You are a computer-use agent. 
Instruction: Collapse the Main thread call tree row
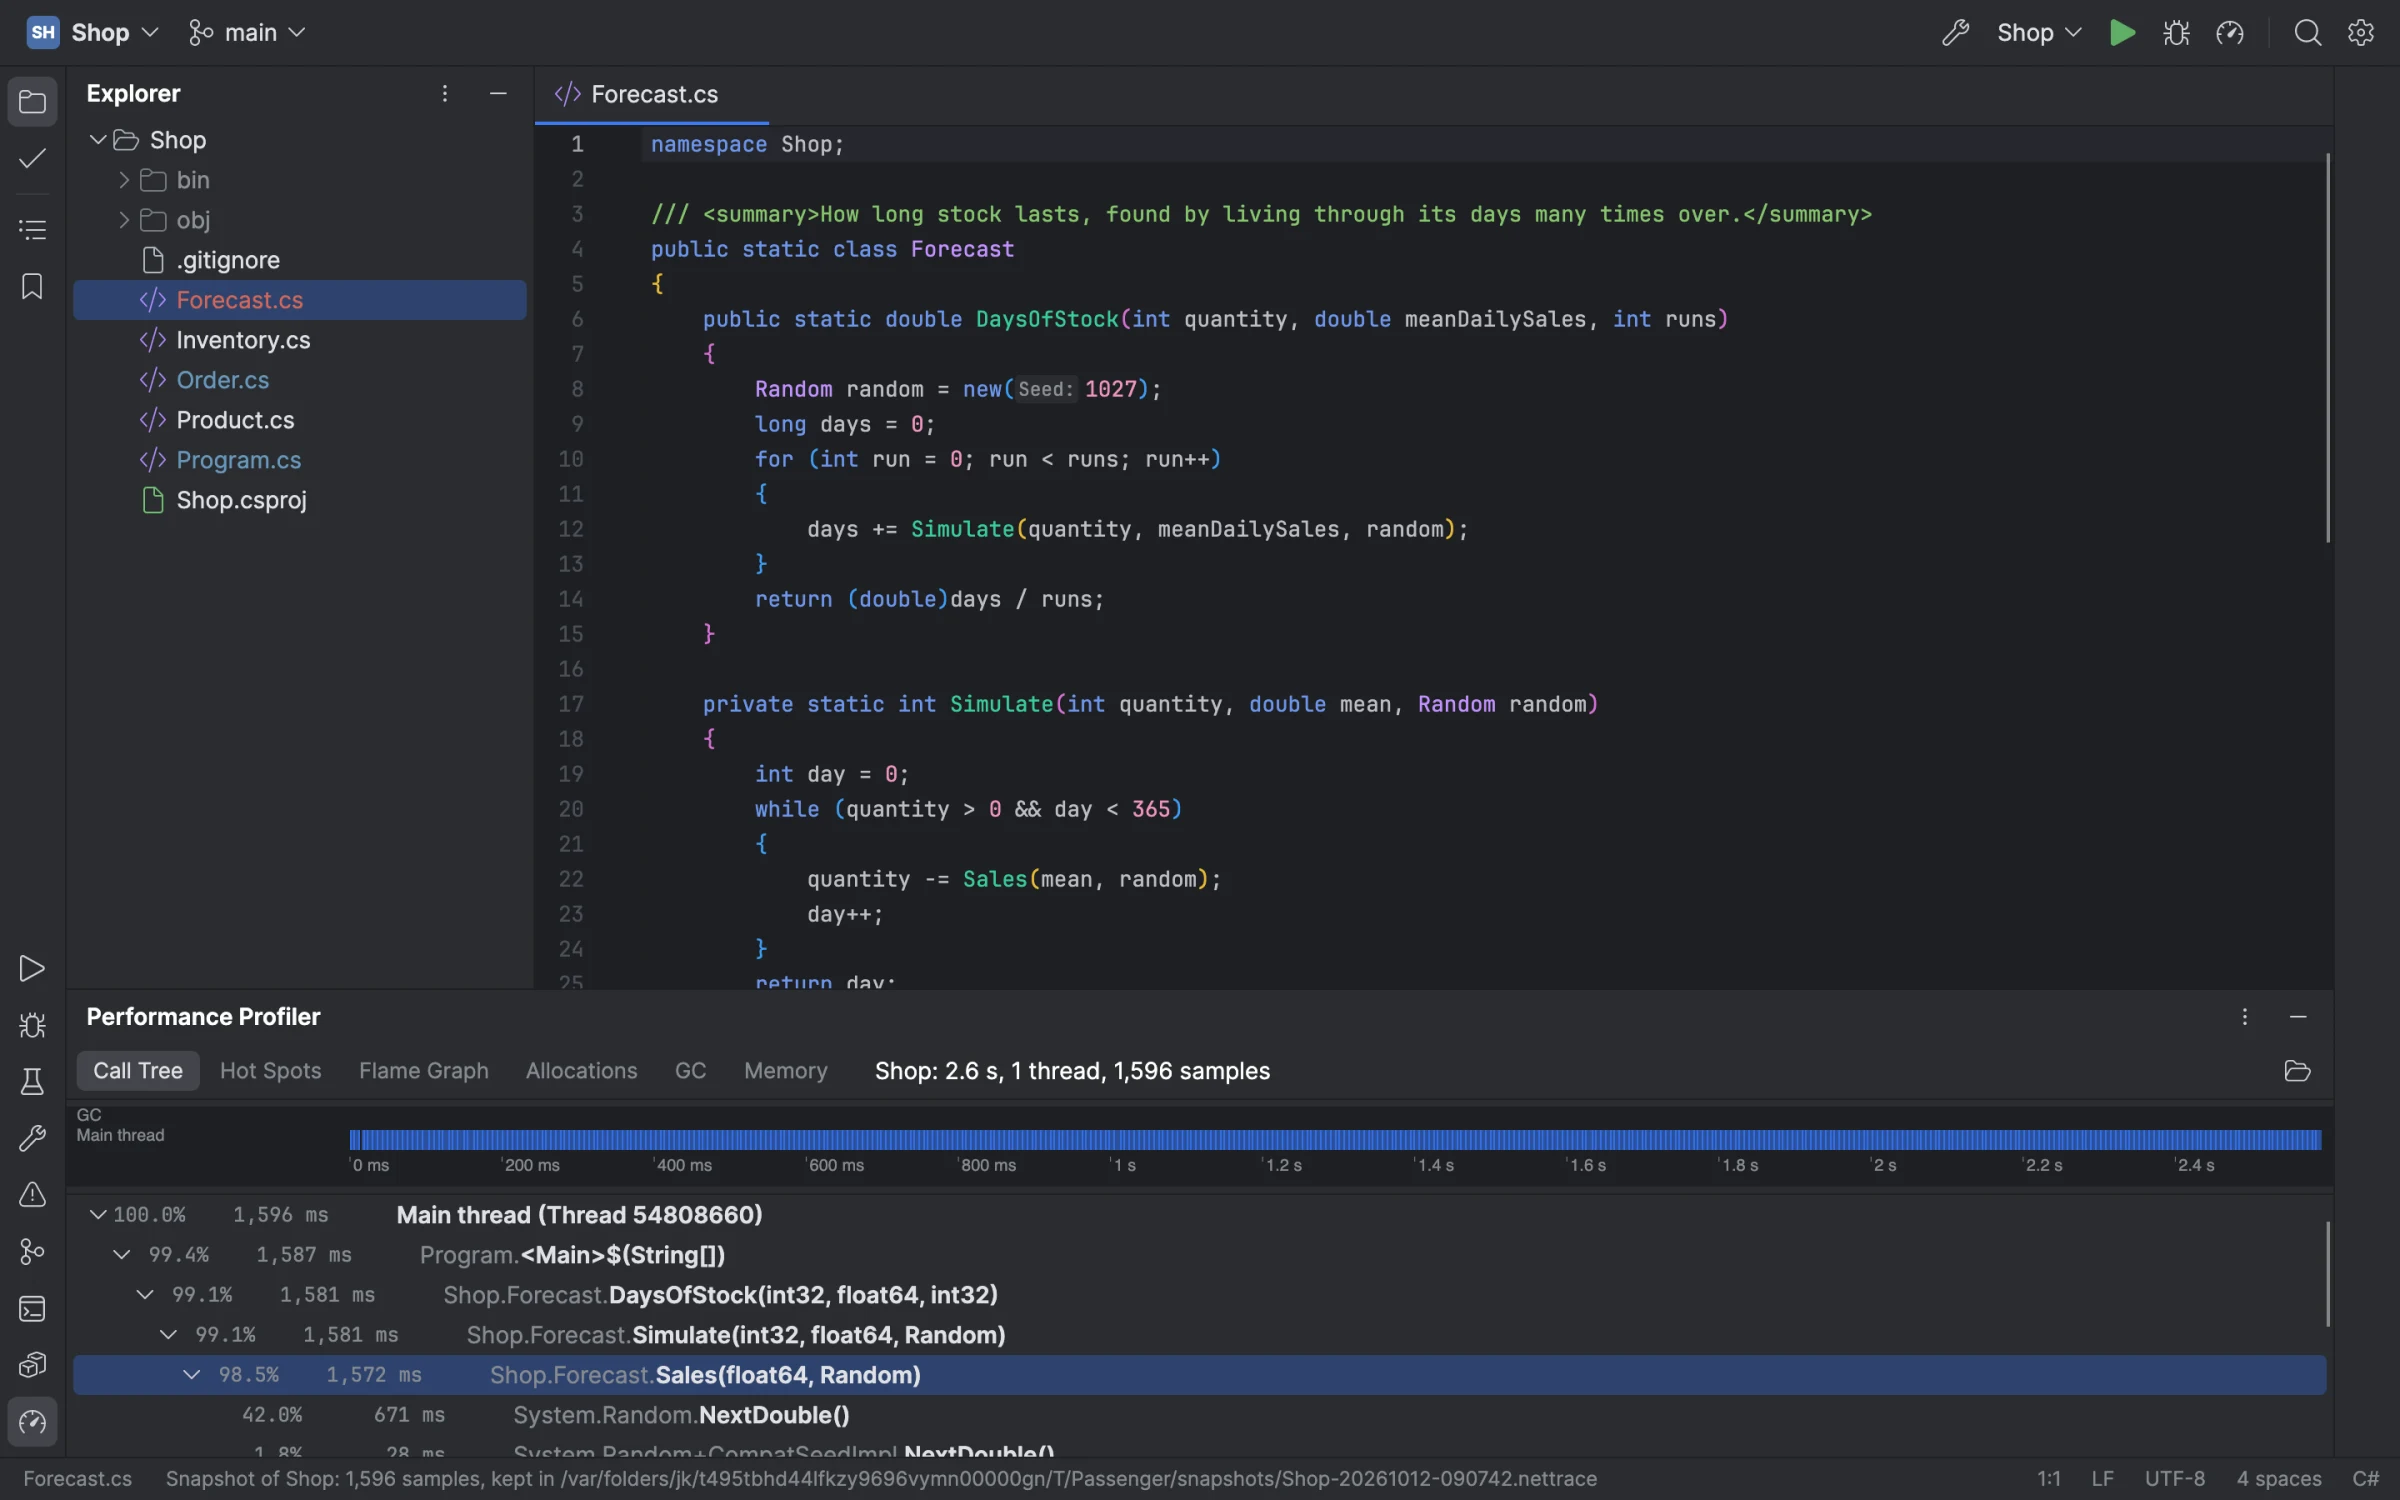[x=97, y=1215]
